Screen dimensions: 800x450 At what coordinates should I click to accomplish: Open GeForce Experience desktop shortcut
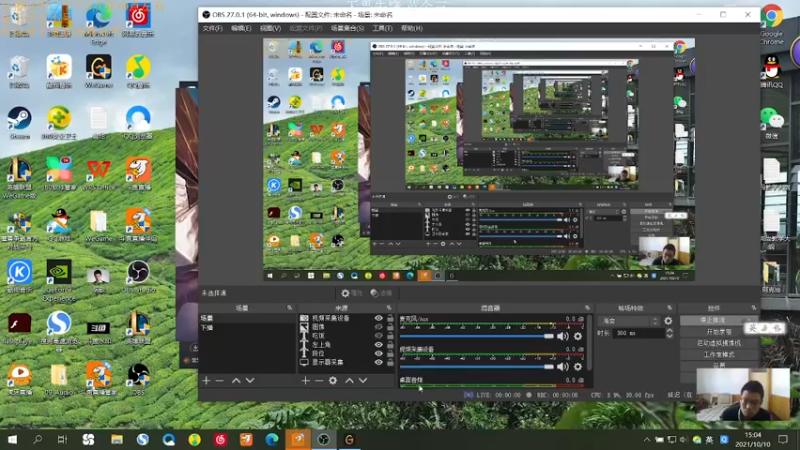[x=59, y=281]
